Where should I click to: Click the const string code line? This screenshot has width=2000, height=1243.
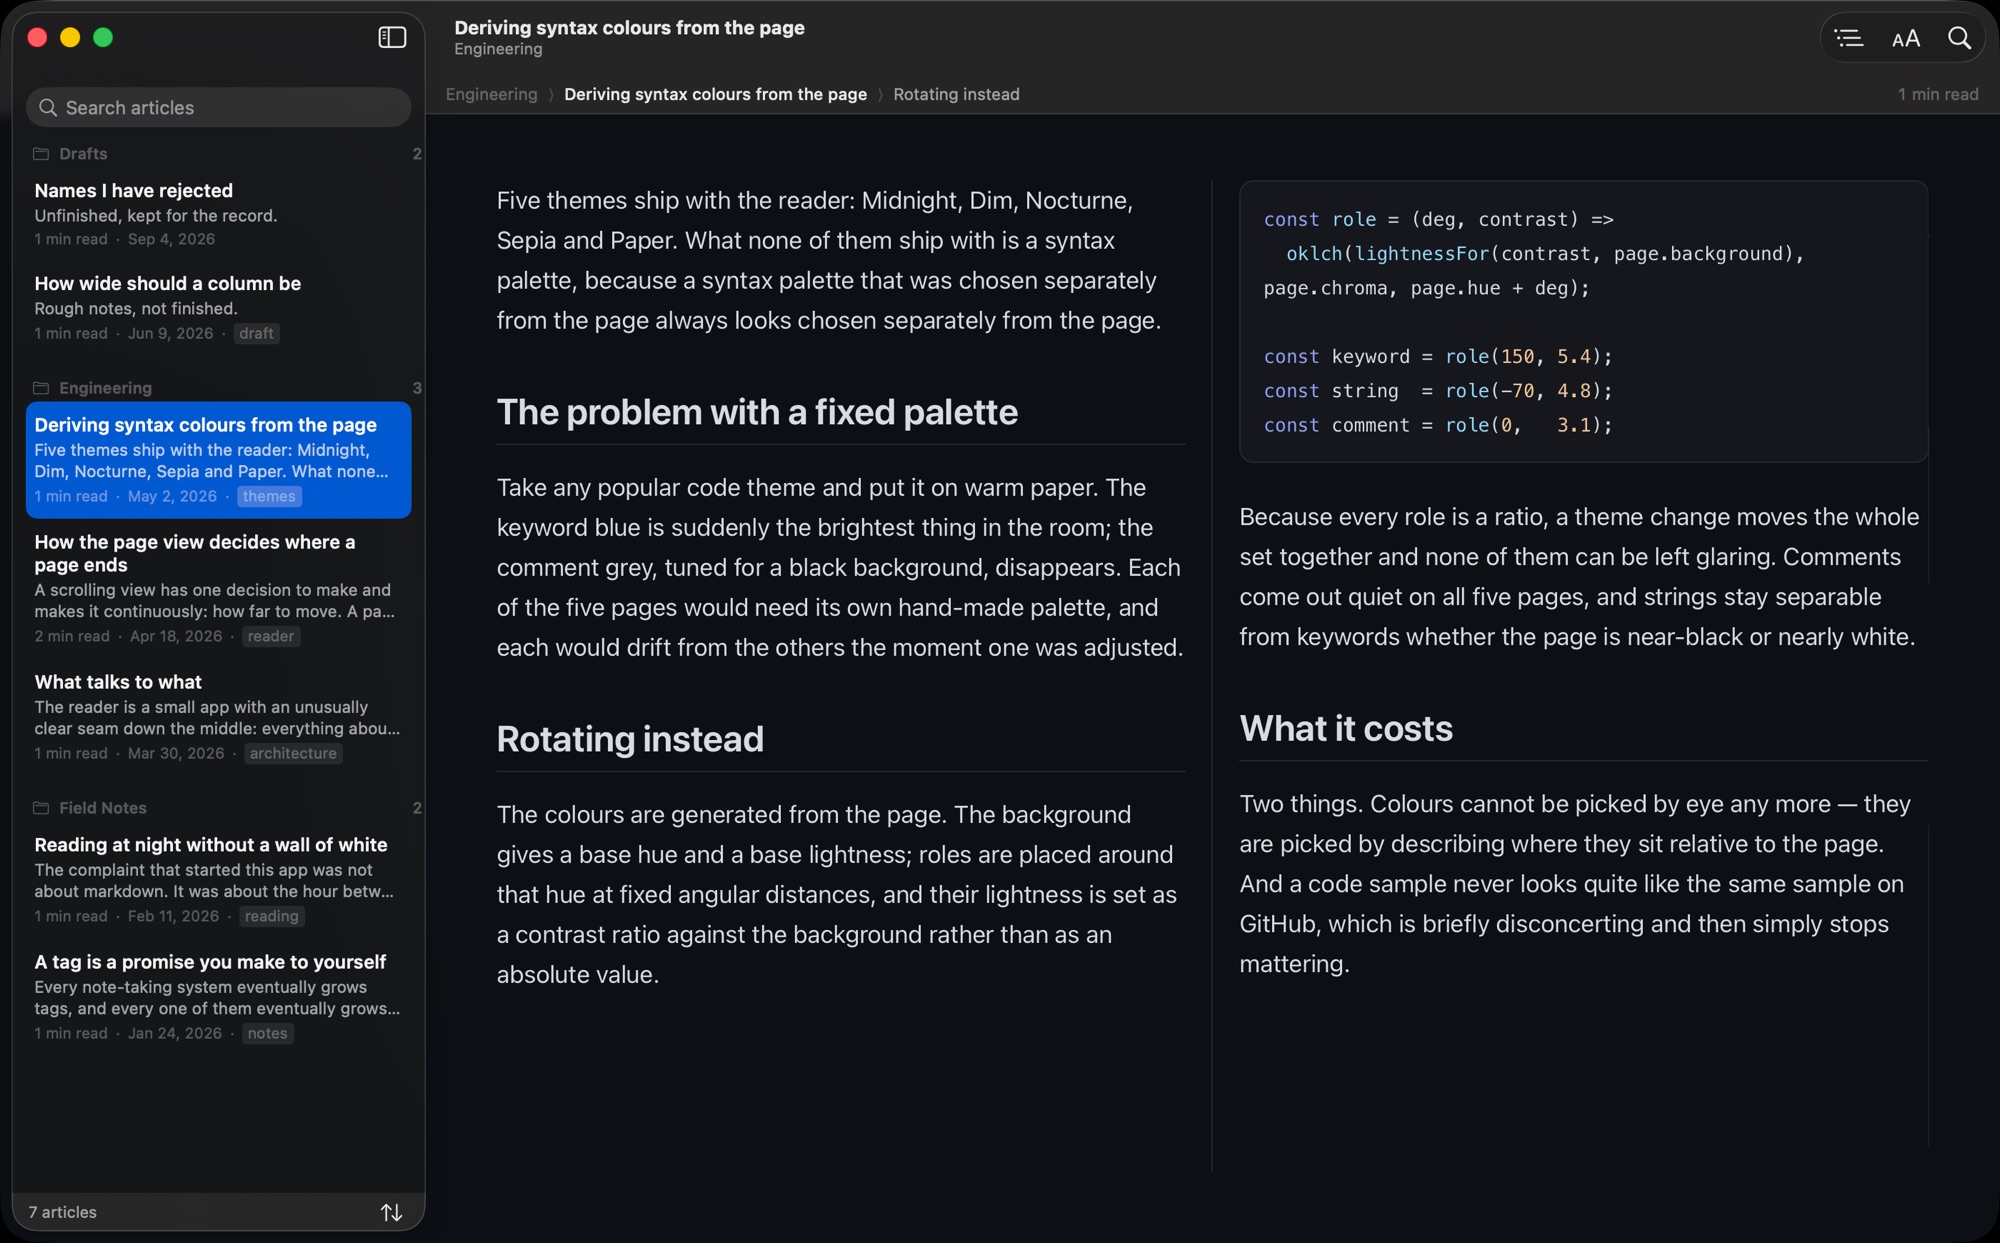pos(1438,391)
